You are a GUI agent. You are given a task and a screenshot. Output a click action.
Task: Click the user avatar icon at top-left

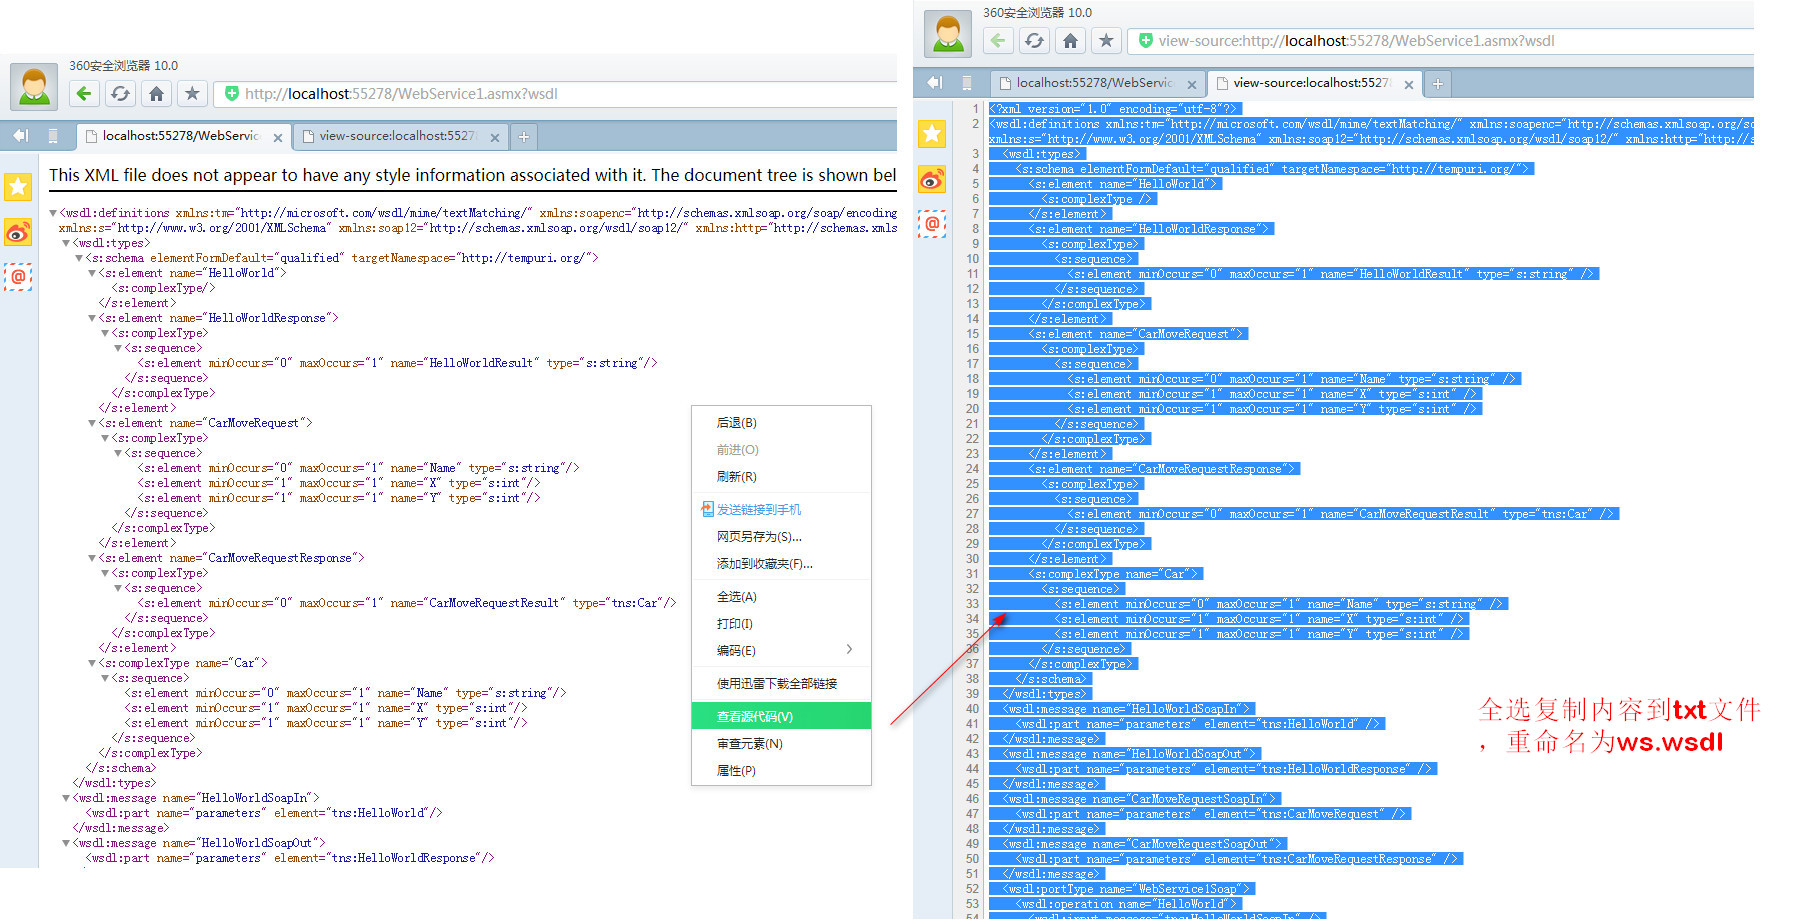[x=33, y=86]
